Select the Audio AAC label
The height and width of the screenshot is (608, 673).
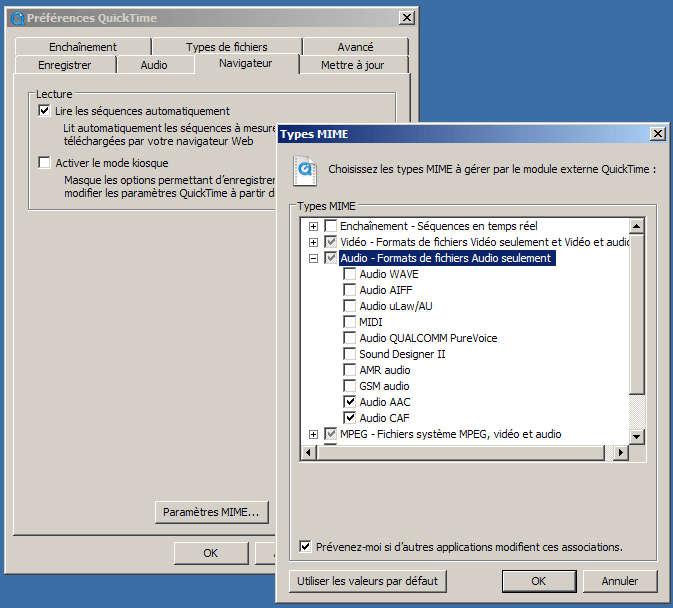(x=385, y=402)
